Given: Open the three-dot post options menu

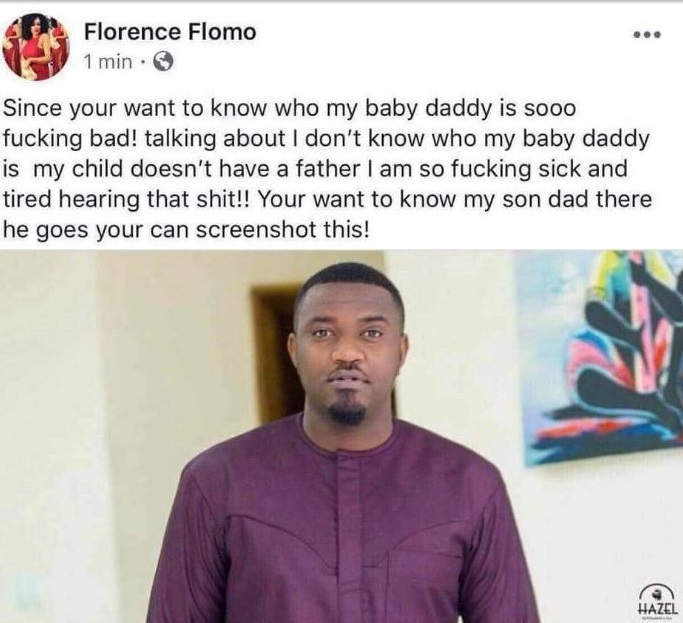Looking at the screenshot, I should point(647,34).
